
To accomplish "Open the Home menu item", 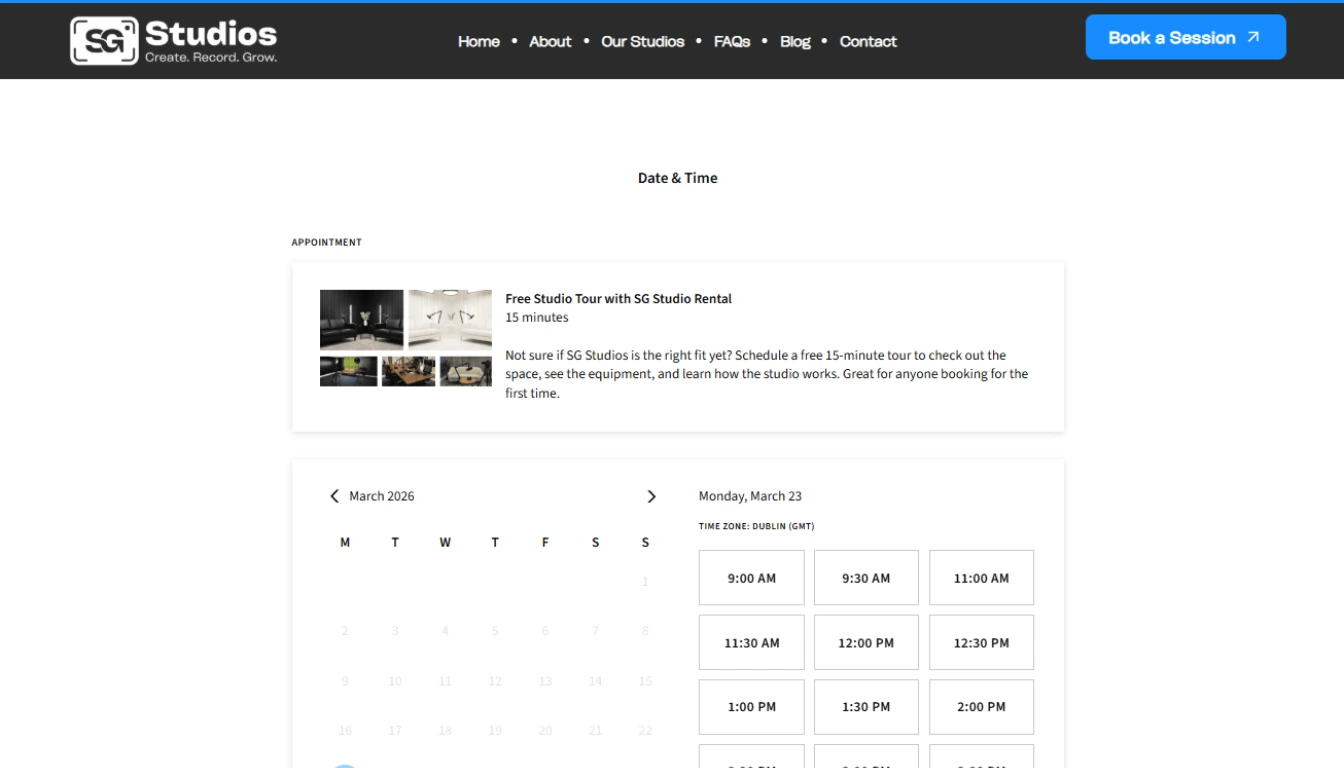I will (478, 41).
